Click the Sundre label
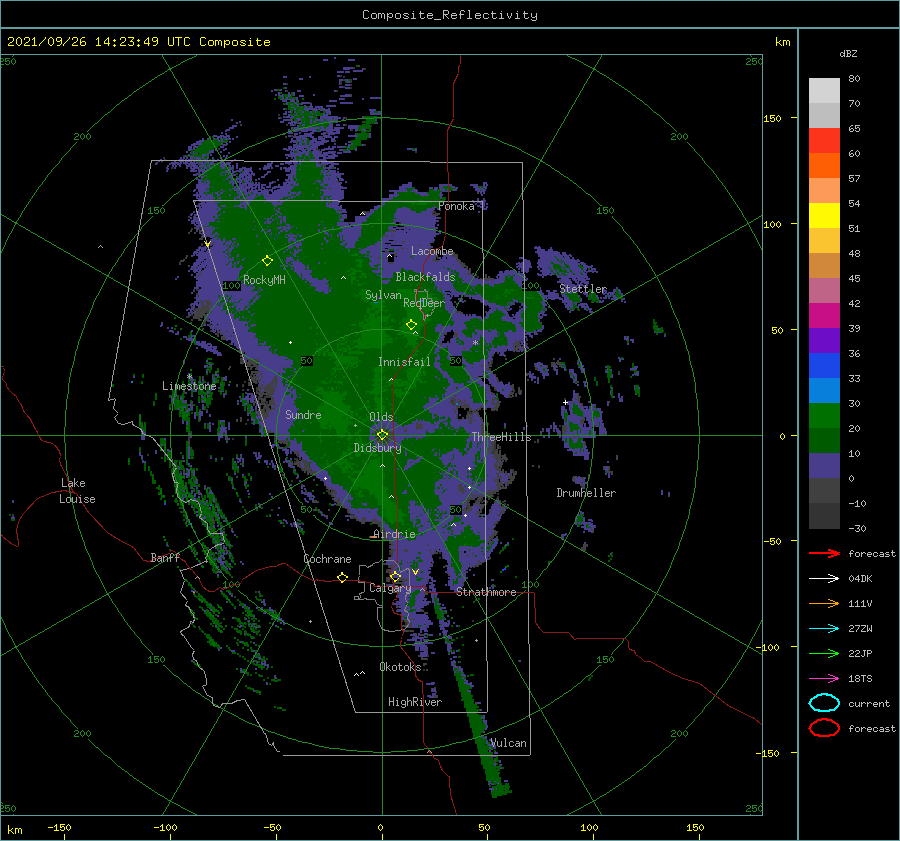900x841 pixels. coord(303,414)
